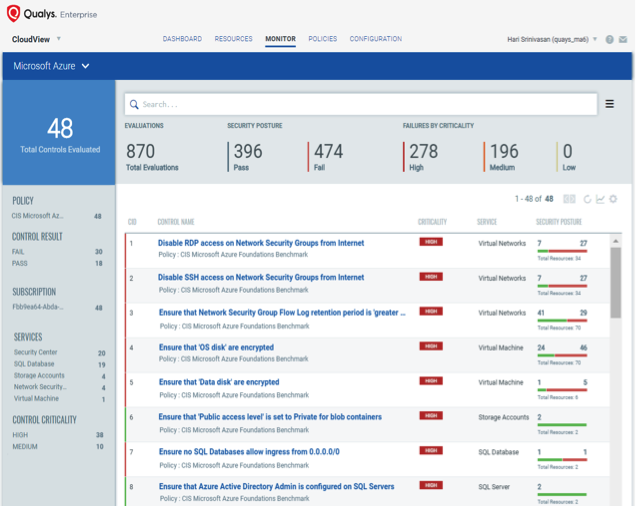
Task: Open the Configuration tab
Action: [x=375, y=39]
